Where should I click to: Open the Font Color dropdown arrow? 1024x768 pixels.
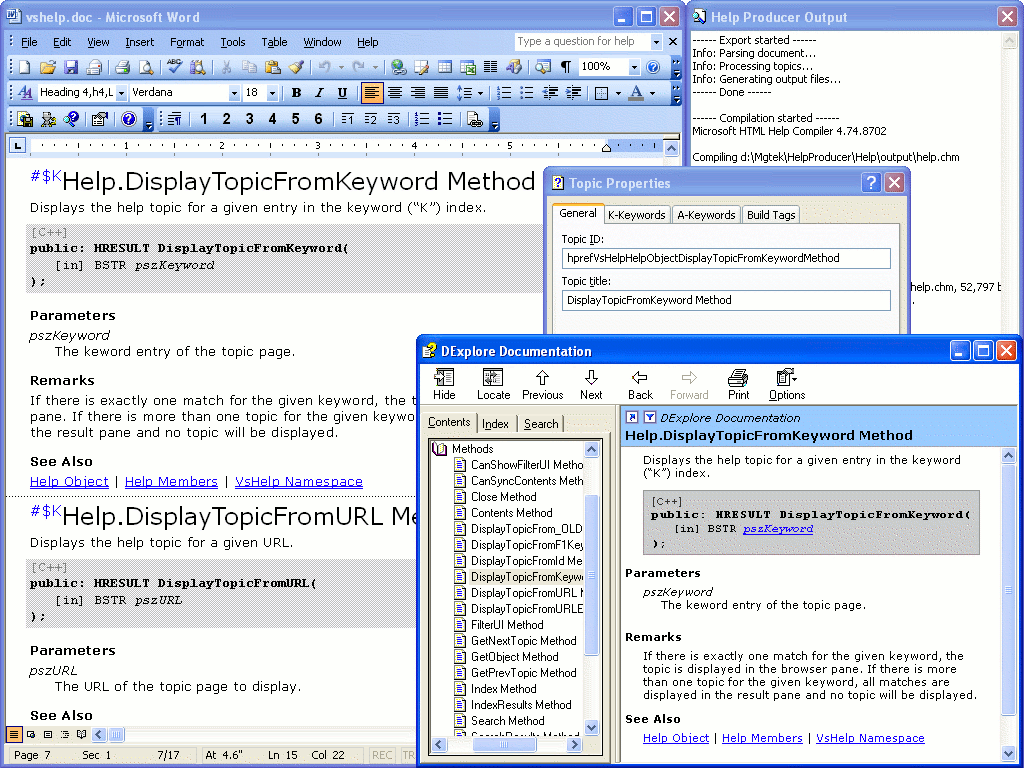click(x=652, y=93)
